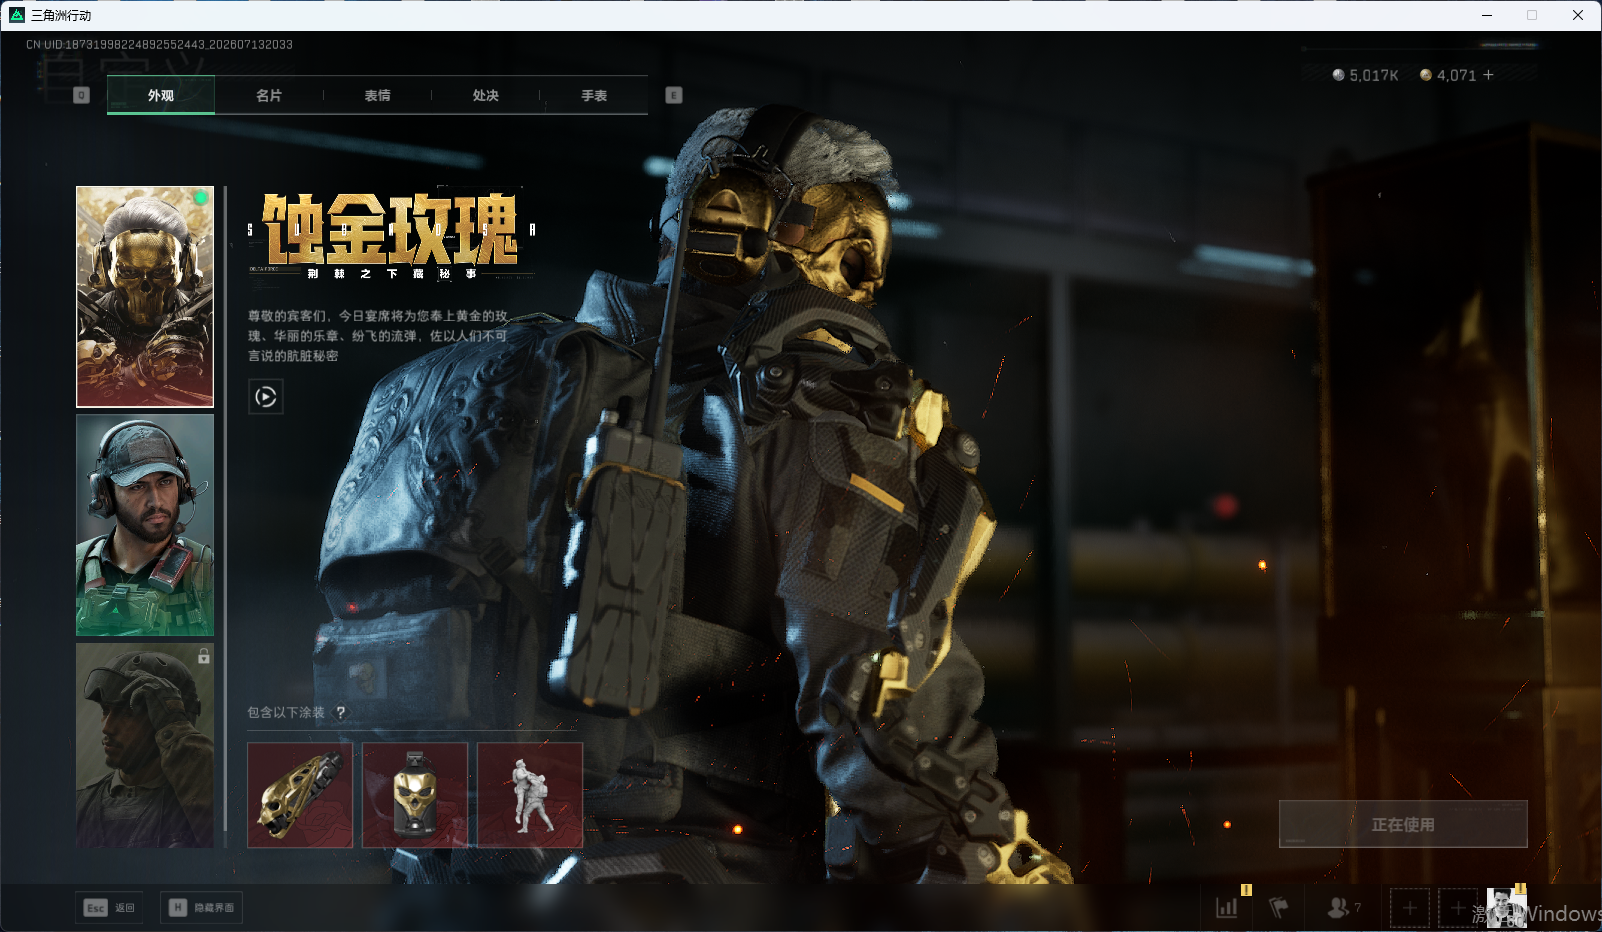The image size is (1602, 932).
Task: Select the white execution statue item
Action: point(530,795)
